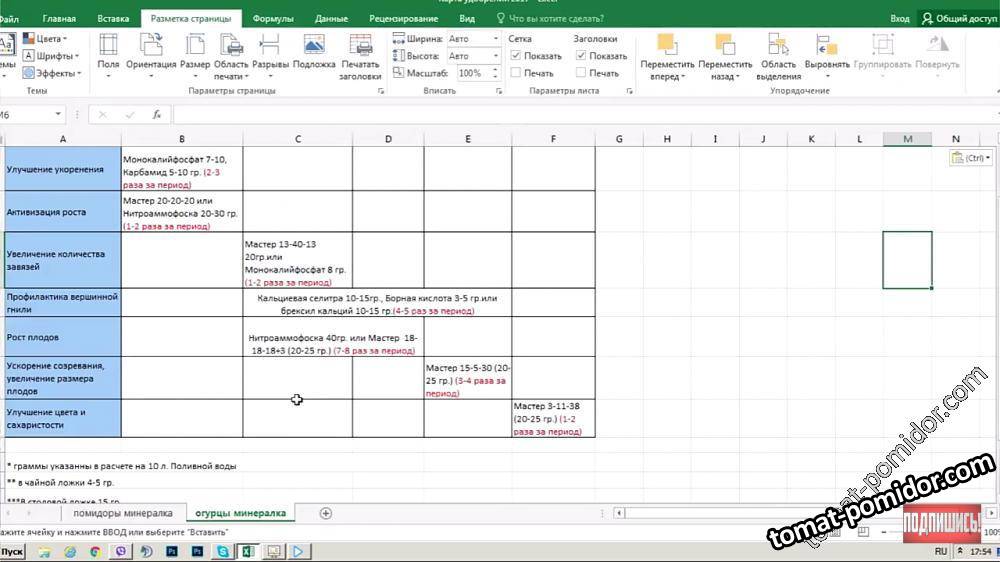This screenshot has height=562, width=1000.
Task: Open the Вид ribbon tab
Action: pos(467,18)
